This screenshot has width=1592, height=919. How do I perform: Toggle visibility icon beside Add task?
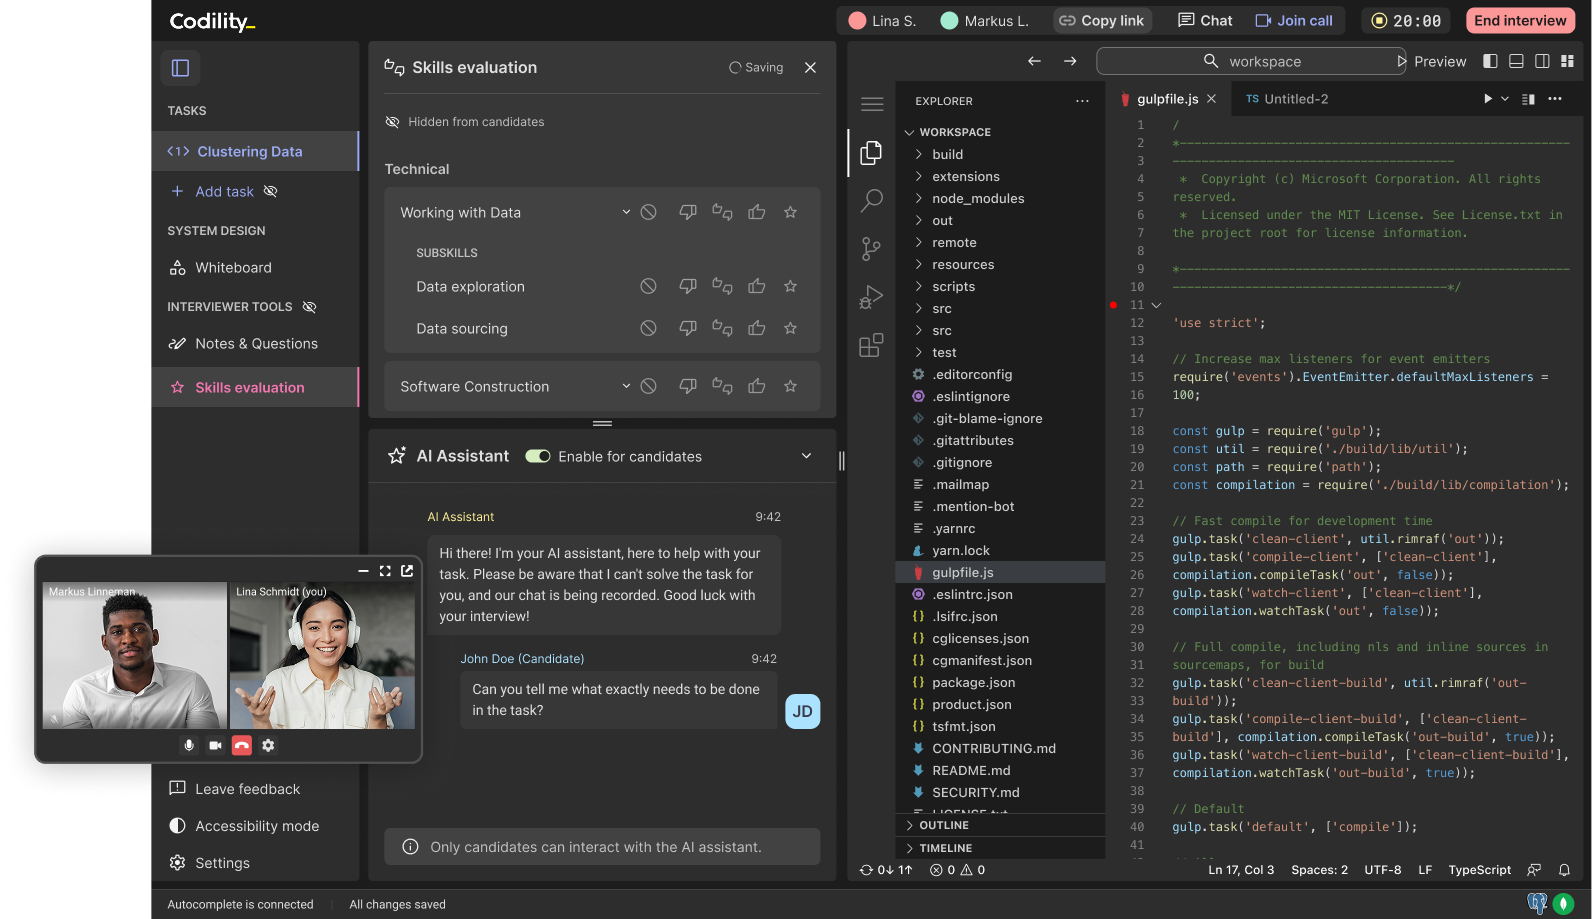point(270,191)
